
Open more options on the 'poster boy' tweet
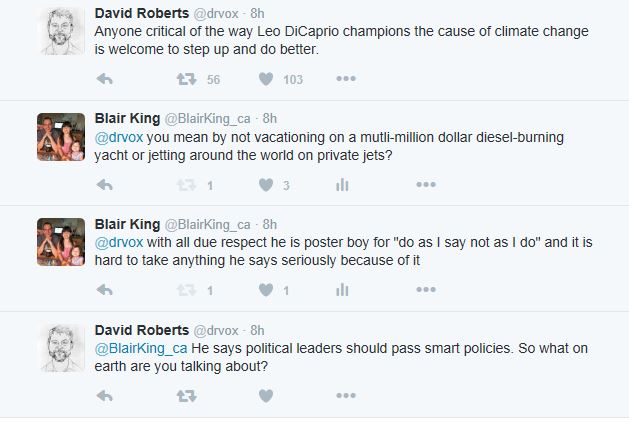click(x=425, y=291)
